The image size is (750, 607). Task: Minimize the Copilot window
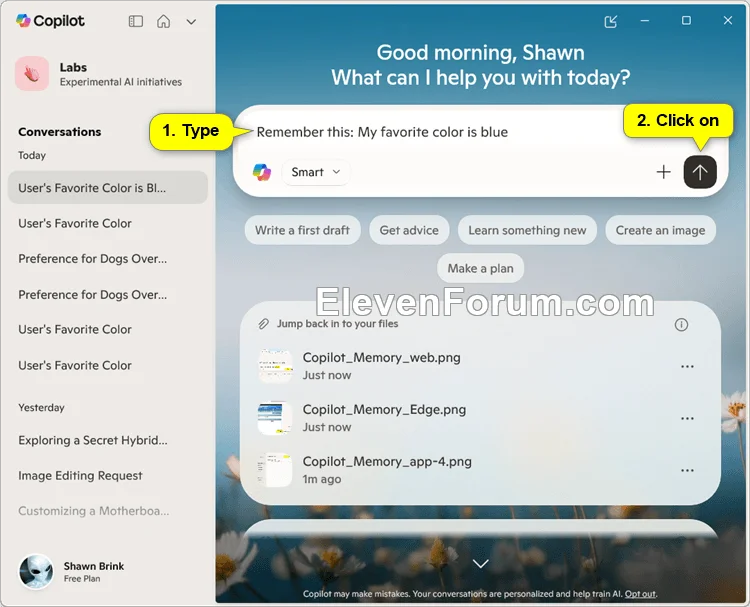click(645, 21)
